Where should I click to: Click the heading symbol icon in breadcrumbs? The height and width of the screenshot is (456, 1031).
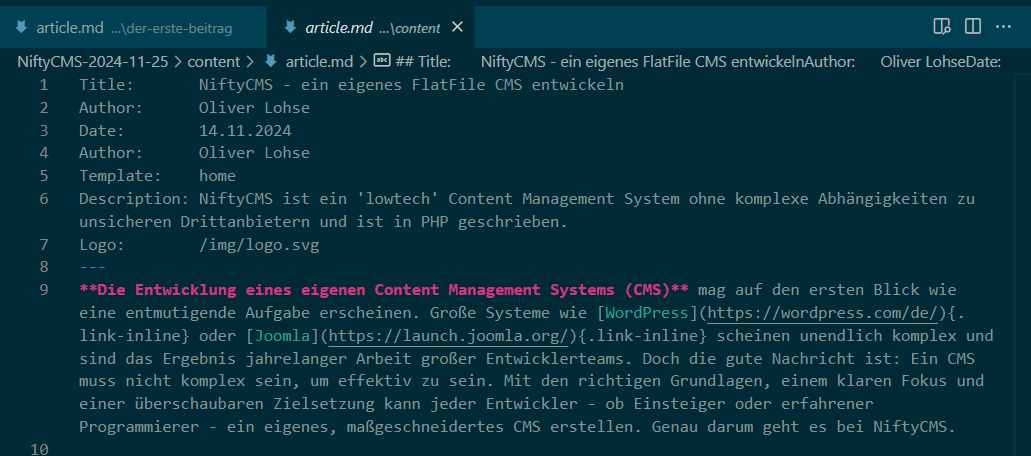(381, 62)
